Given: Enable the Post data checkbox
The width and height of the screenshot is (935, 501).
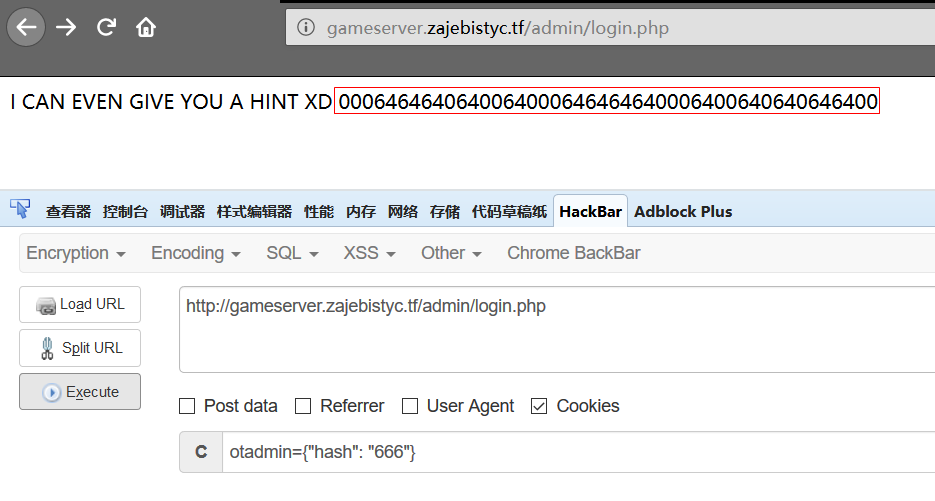Looking at the screenshot, I should [x=187, y=406].
